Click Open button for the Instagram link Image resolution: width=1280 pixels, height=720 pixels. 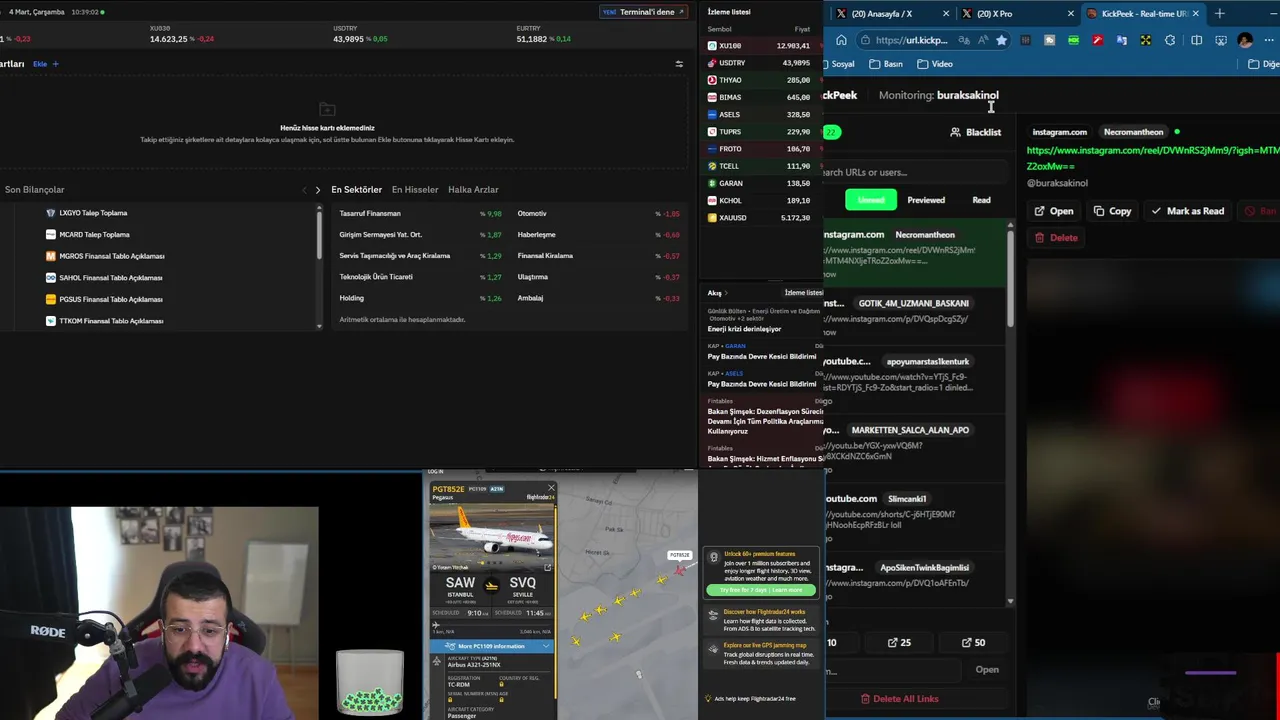click(x=1054, y=211)
